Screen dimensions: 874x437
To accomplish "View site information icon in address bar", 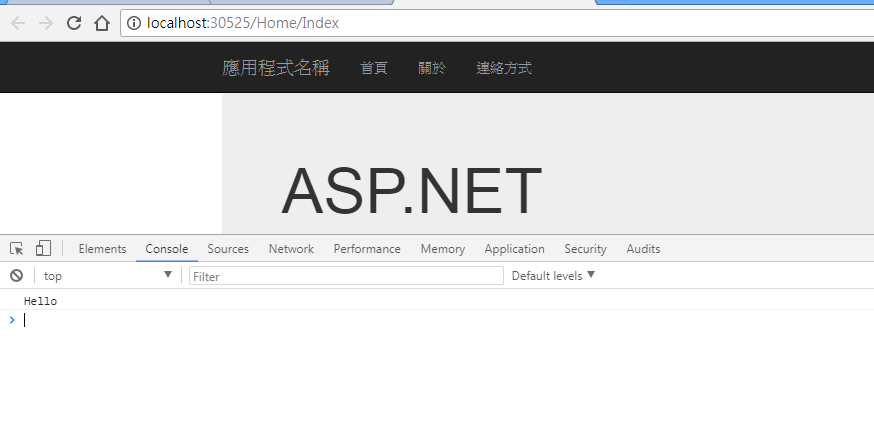I will click(x=134, y=23).
